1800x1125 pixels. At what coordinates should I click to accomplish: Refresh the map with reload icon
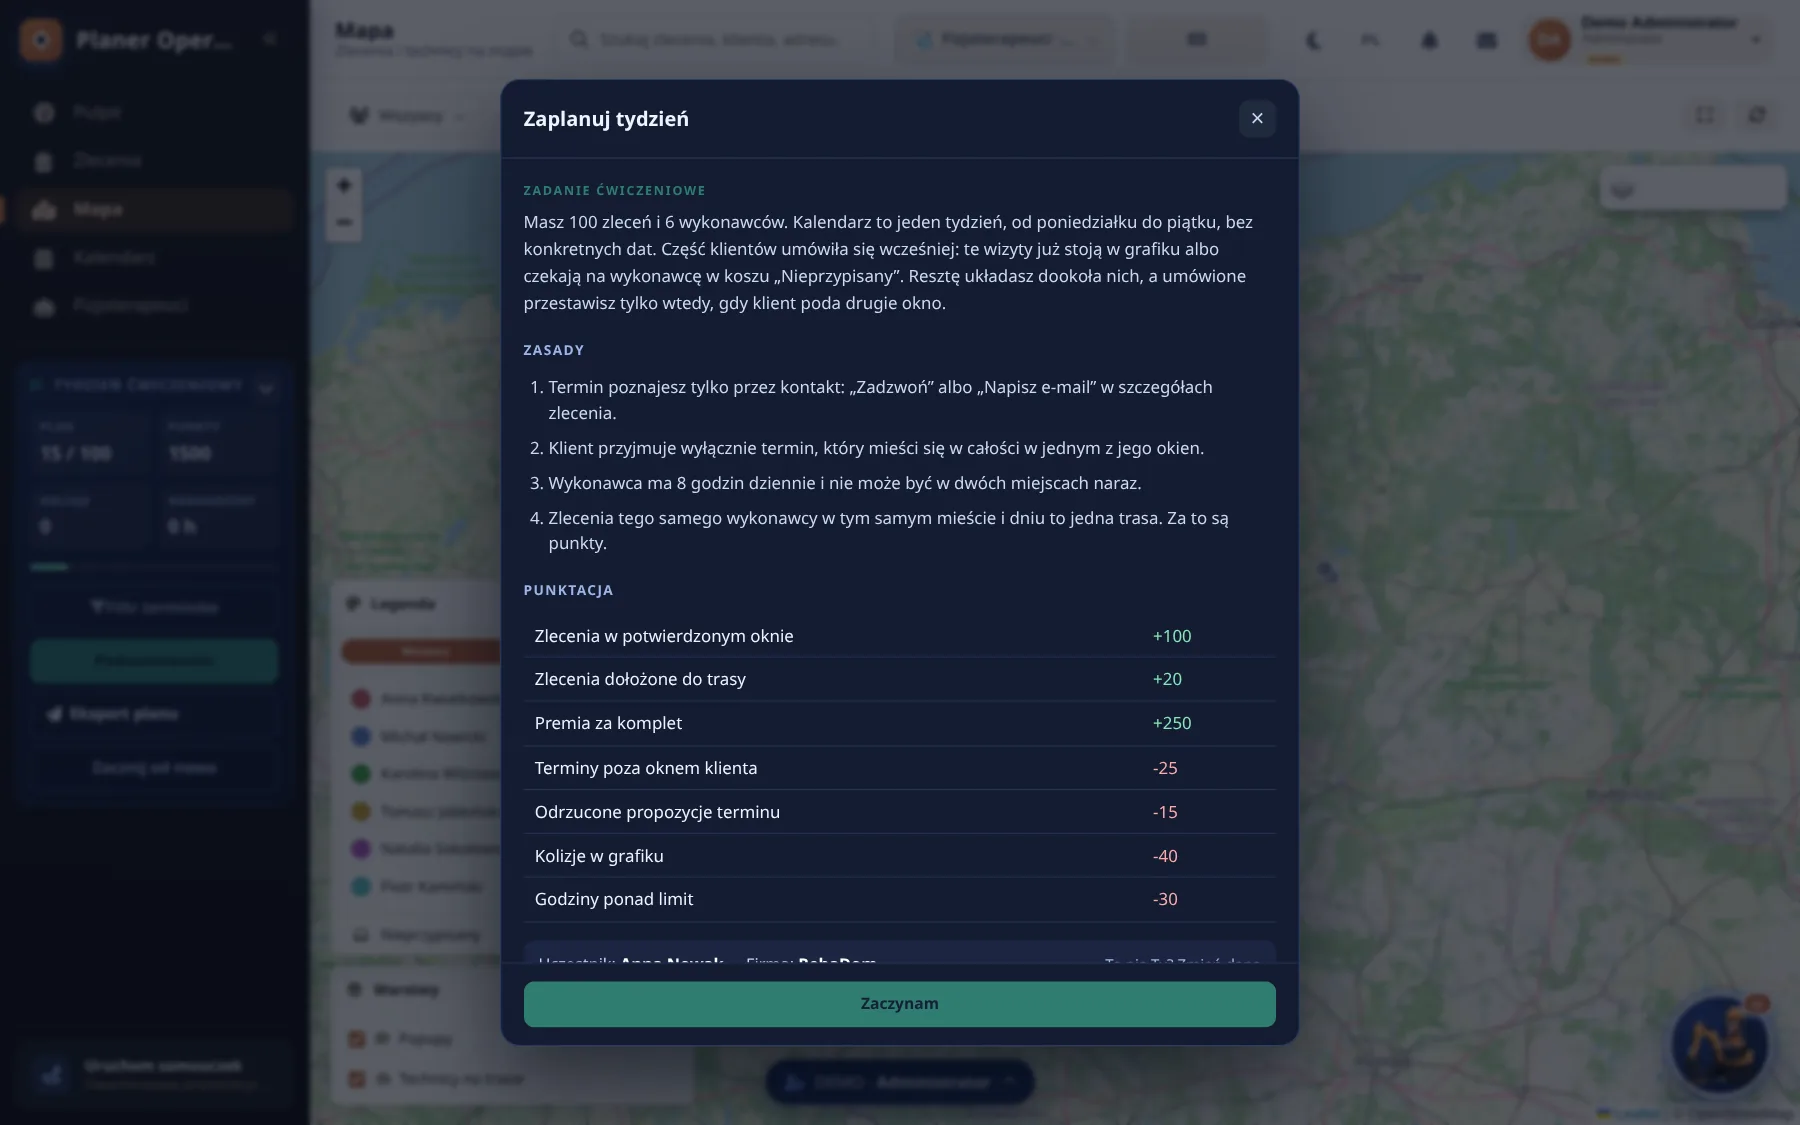1757,115
